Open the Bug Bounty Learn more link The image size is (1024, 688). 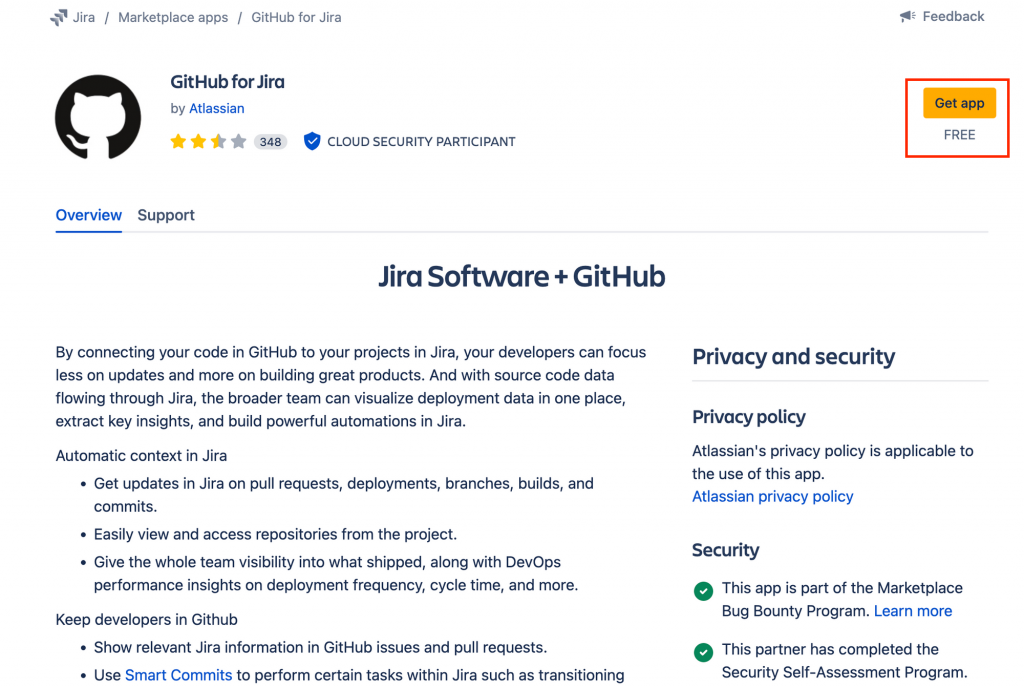912,611
